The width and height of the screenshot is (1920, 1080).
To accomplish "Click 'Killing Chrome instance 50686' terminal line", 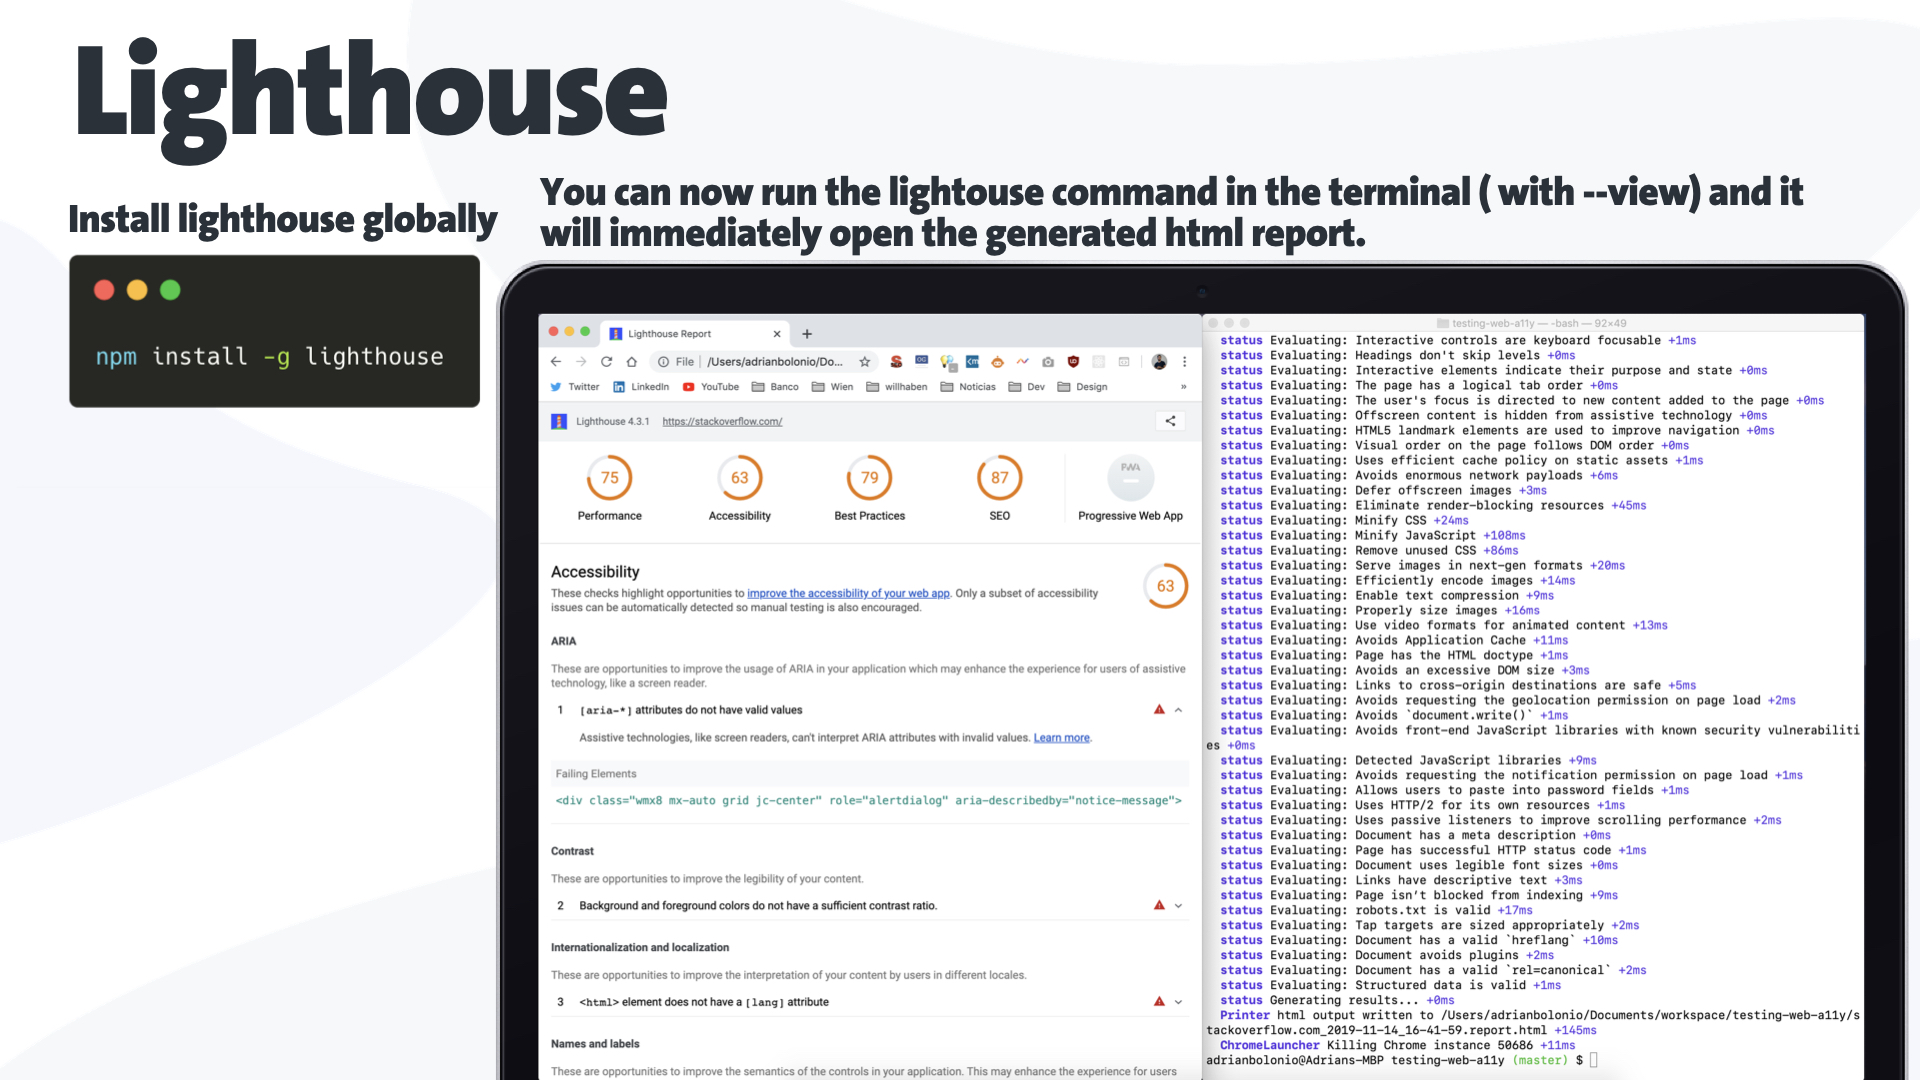I will 1397,1046.
